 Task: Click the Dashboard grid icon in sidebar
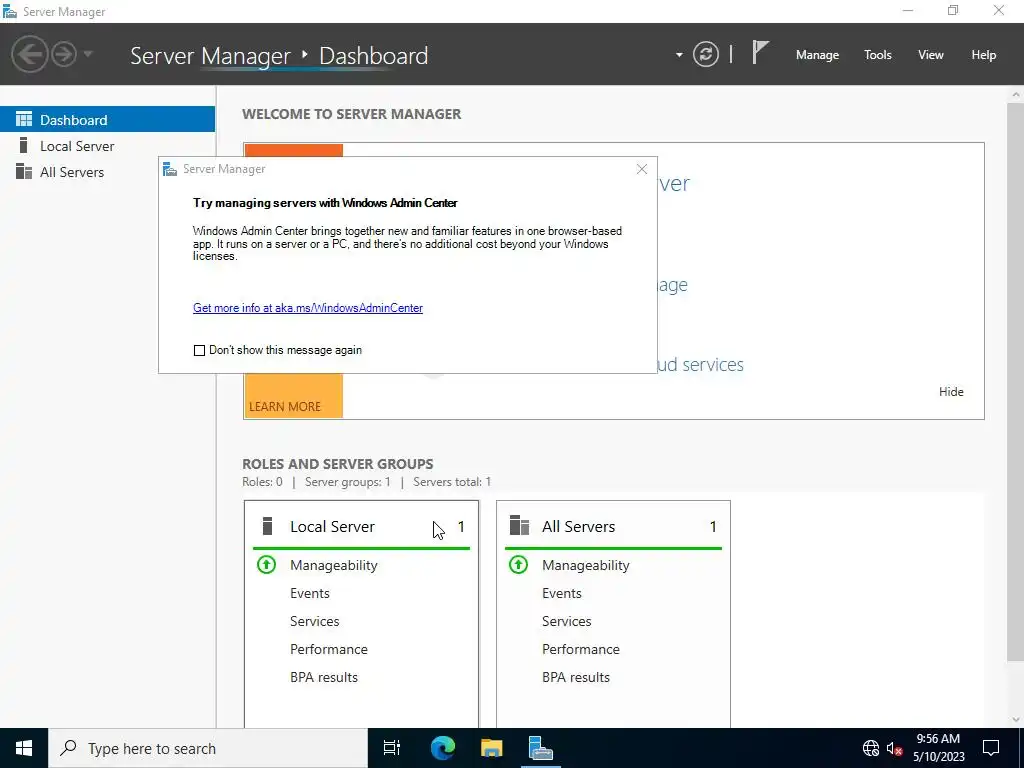(24, 119)
